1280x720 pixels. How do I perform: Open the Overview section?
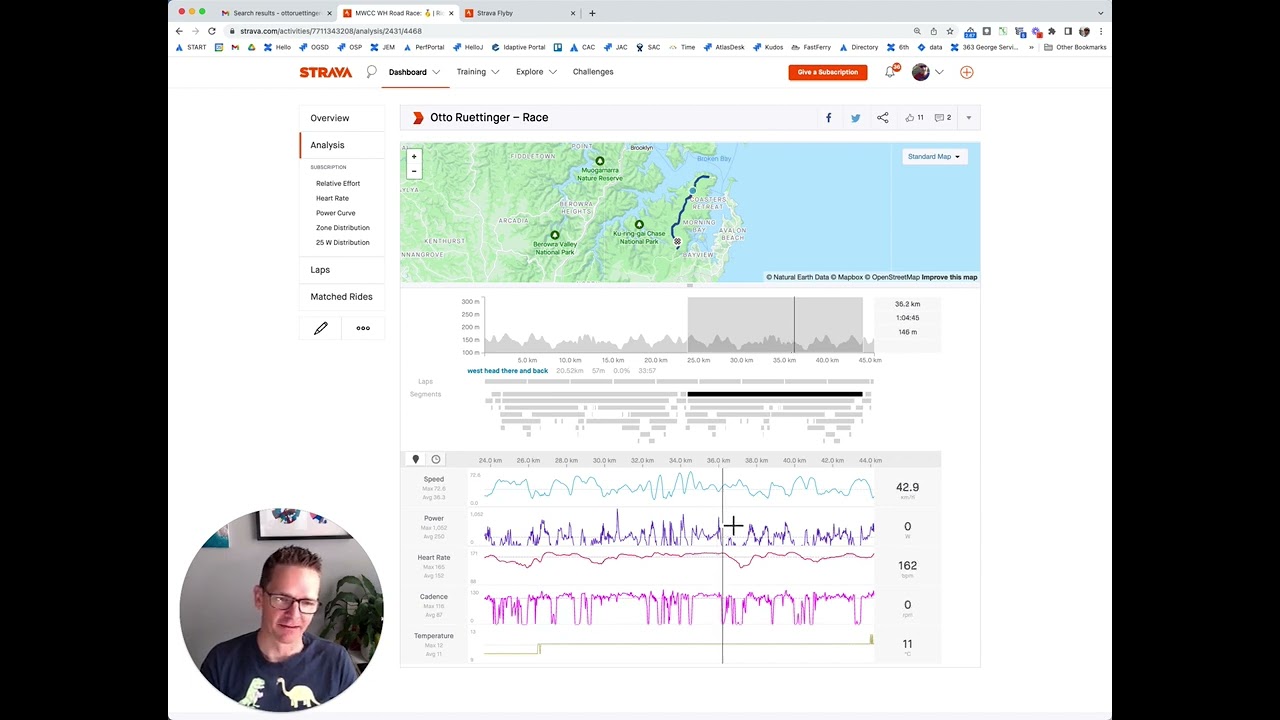[330, 118]
